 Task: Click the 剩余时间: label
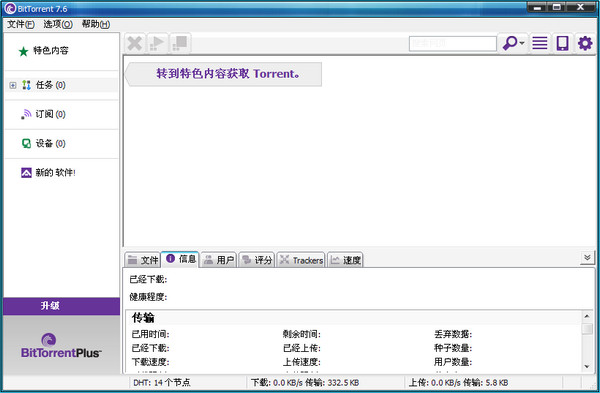pyautogui.click(x=302, y=334)
